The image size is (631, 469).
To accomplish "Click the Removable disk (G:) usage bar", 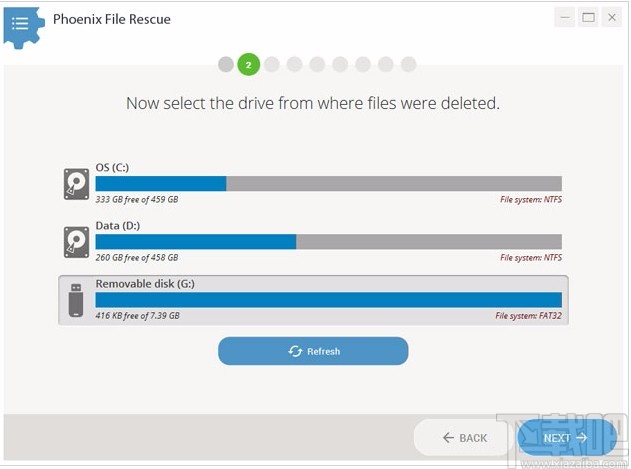I will [x=328, y=300].
